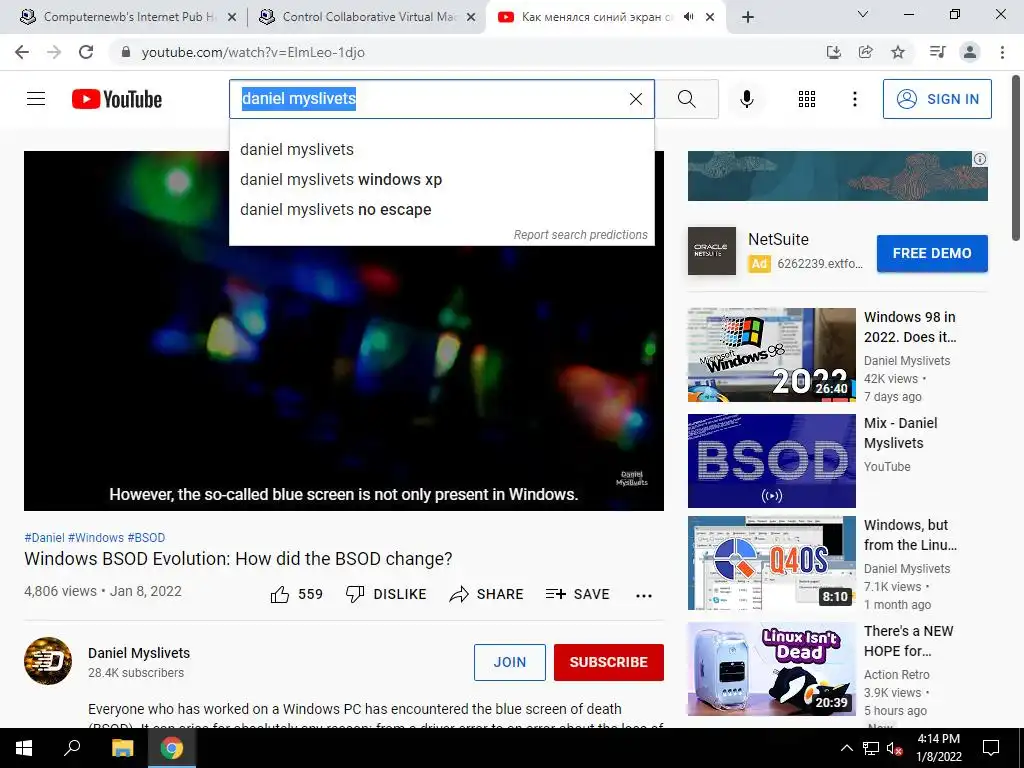Open the #Windows hashtag link
This screenshot has height=768, width=1024.
96,537
